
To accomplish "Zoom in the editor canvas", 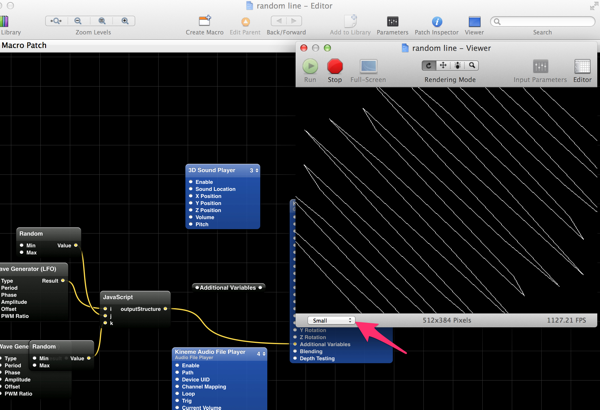I will (125, 21).
